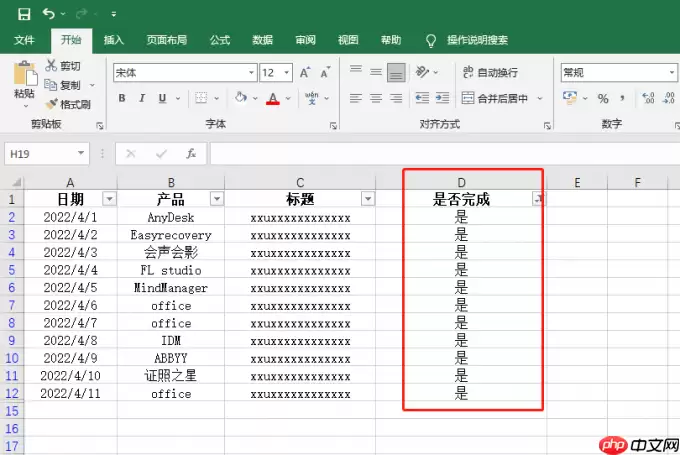Switch to the 页面布局 tab
The image size is (680, 455).
[167, 40]
